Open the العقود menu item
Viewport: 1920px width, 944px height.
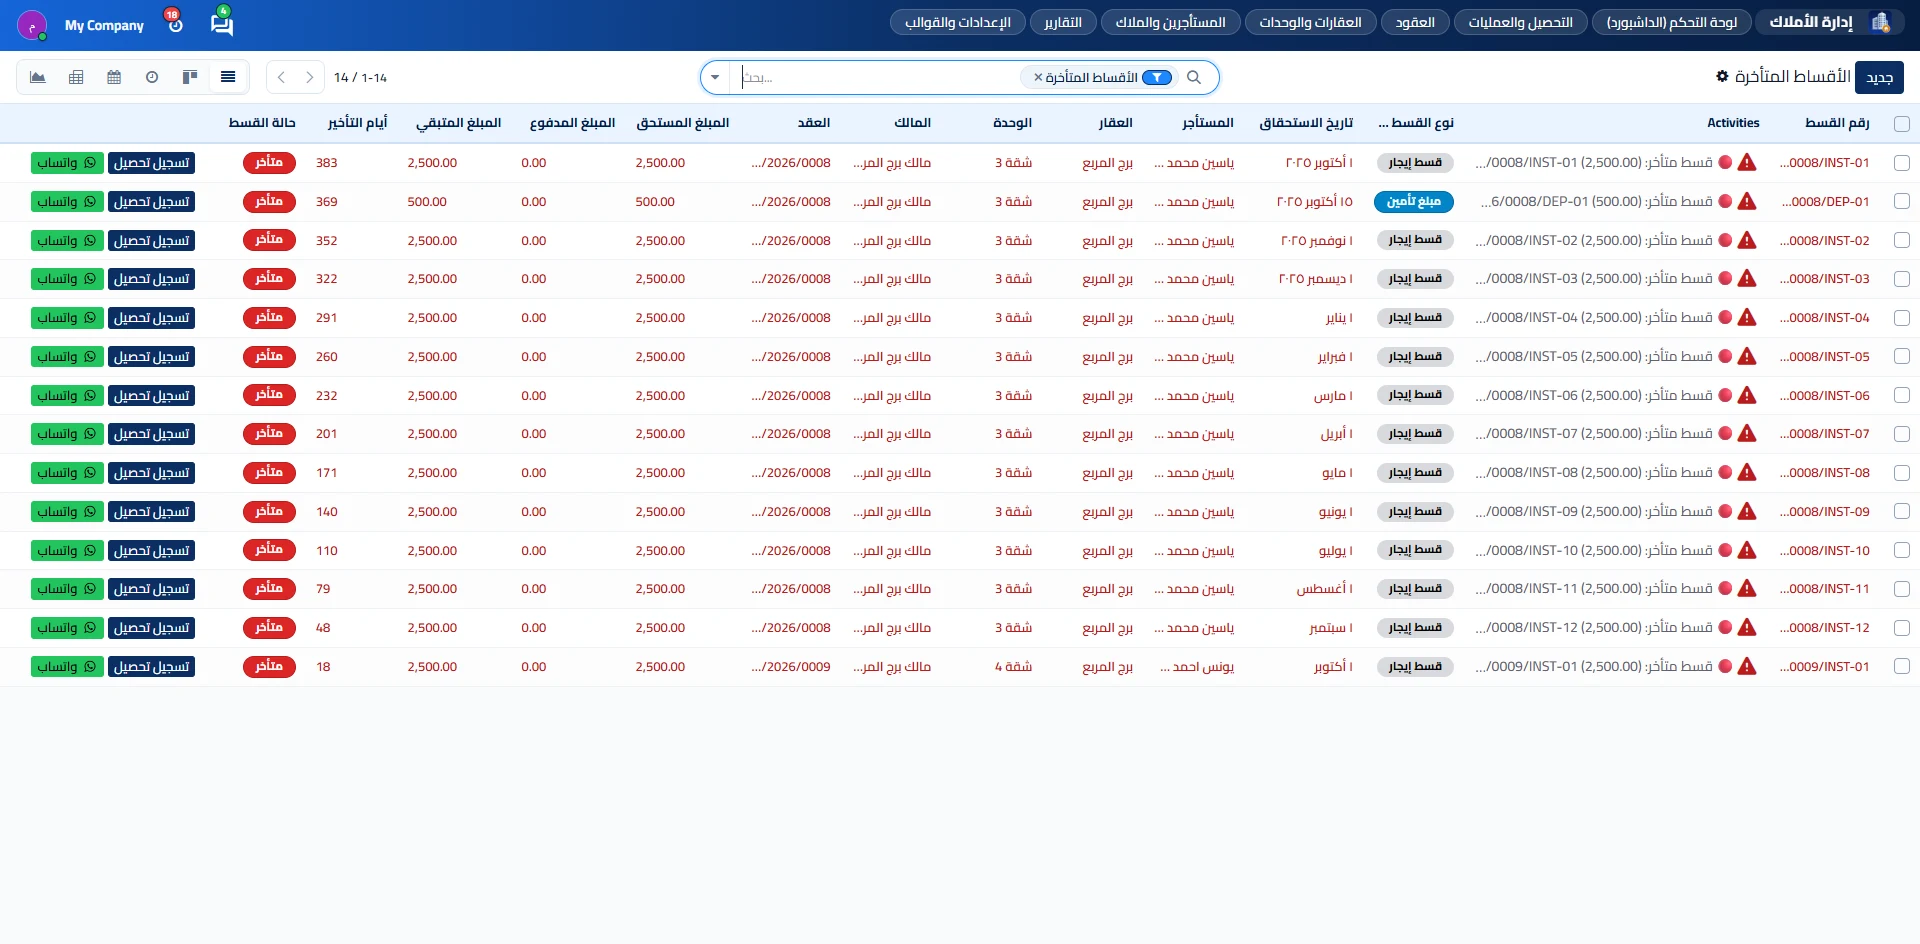pyautogui.click(x=1415, y=22)
